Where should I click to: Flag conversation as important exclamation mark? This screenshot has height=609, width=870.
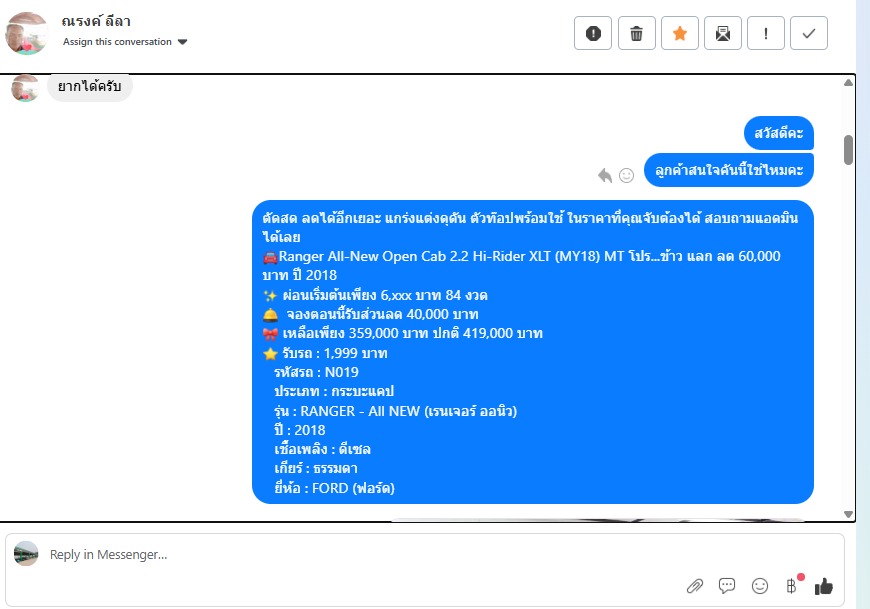point(766,33)
